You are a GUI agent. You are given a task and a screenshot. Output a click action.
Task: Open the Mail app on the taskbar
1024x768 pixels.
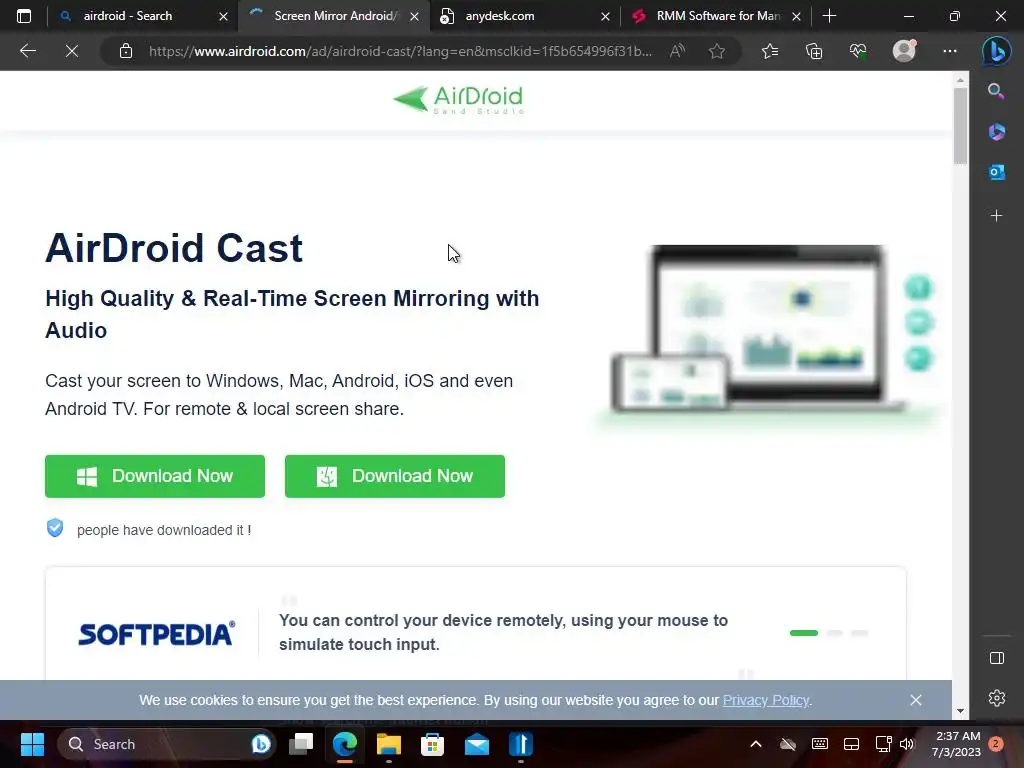(477, 744)
